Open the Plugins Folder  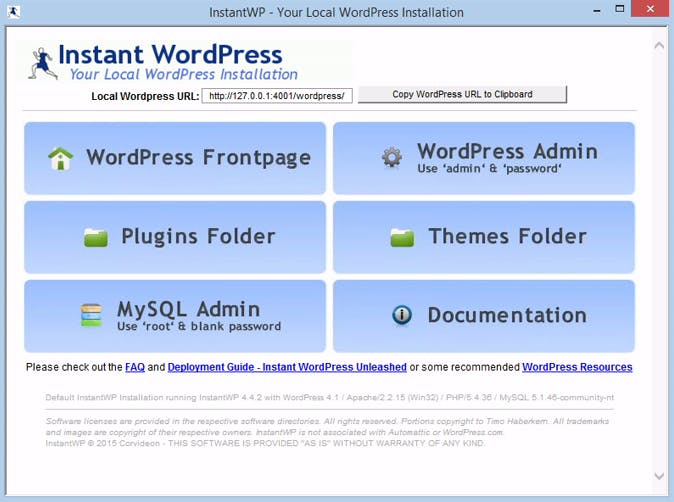(175, 237)
